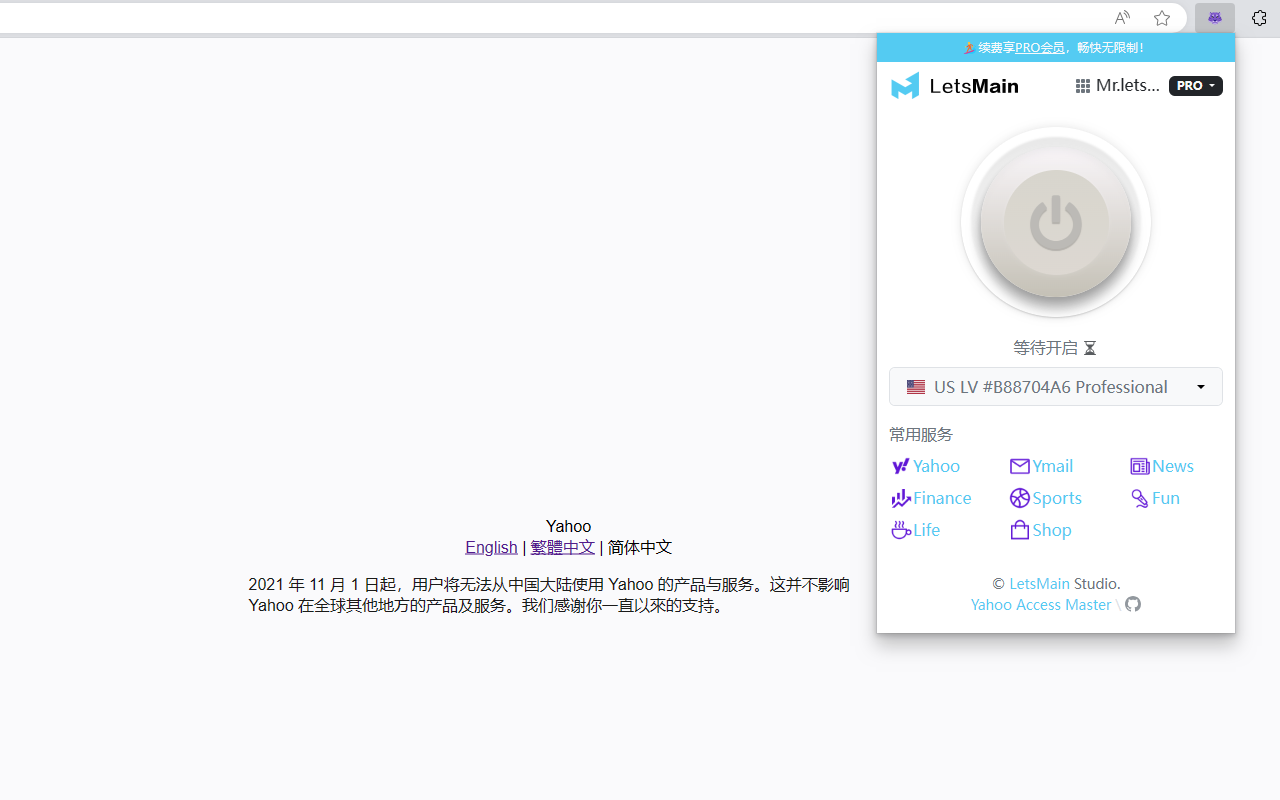Click the Yahoo heading on page
The height and width of the screenshot is (800, 1280).
pos(568,526)
